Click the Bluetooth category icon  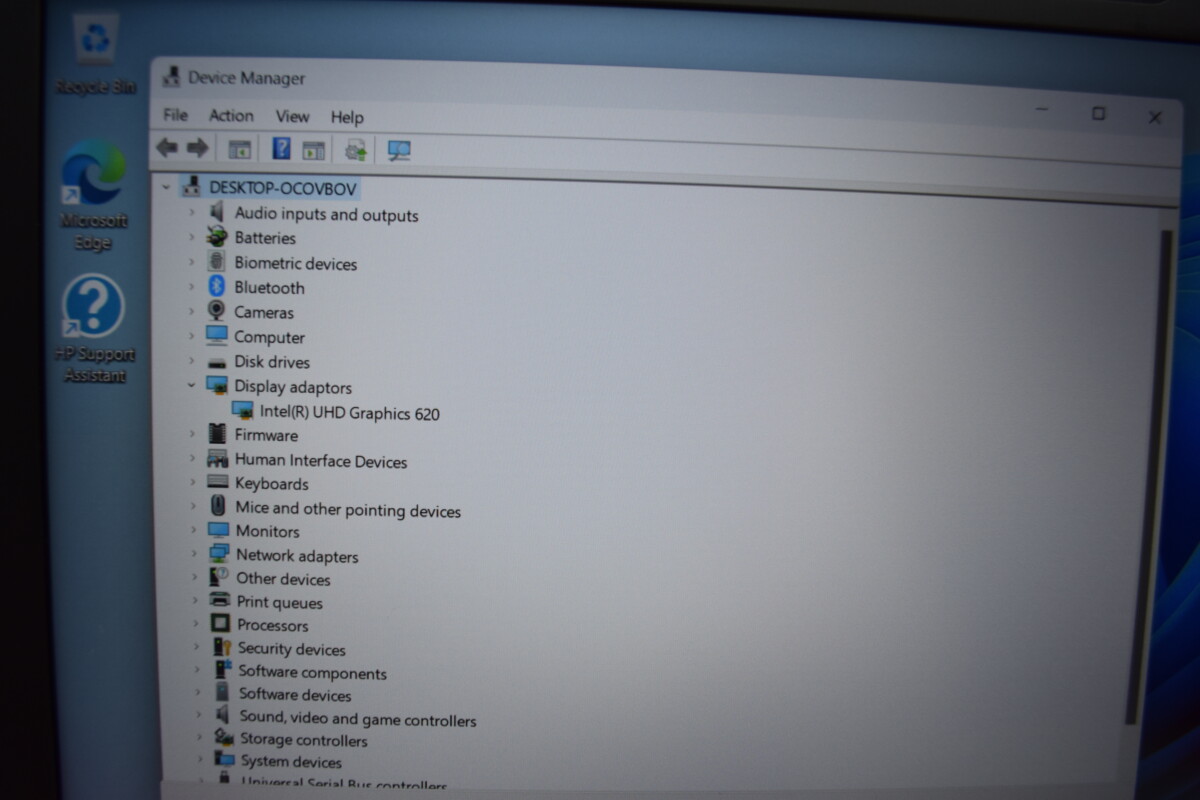(217, 287)
